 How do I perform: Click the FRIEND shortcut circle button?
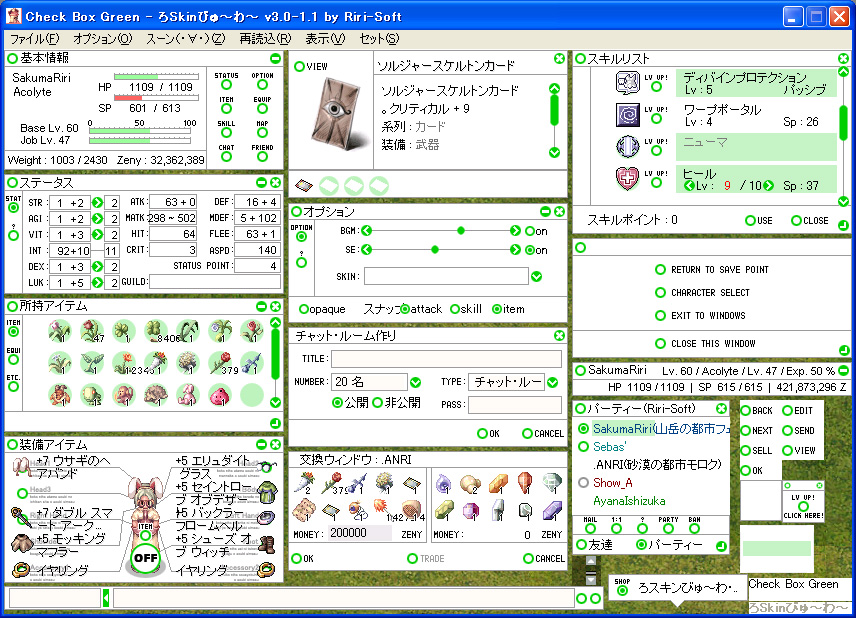pos(263,157)
